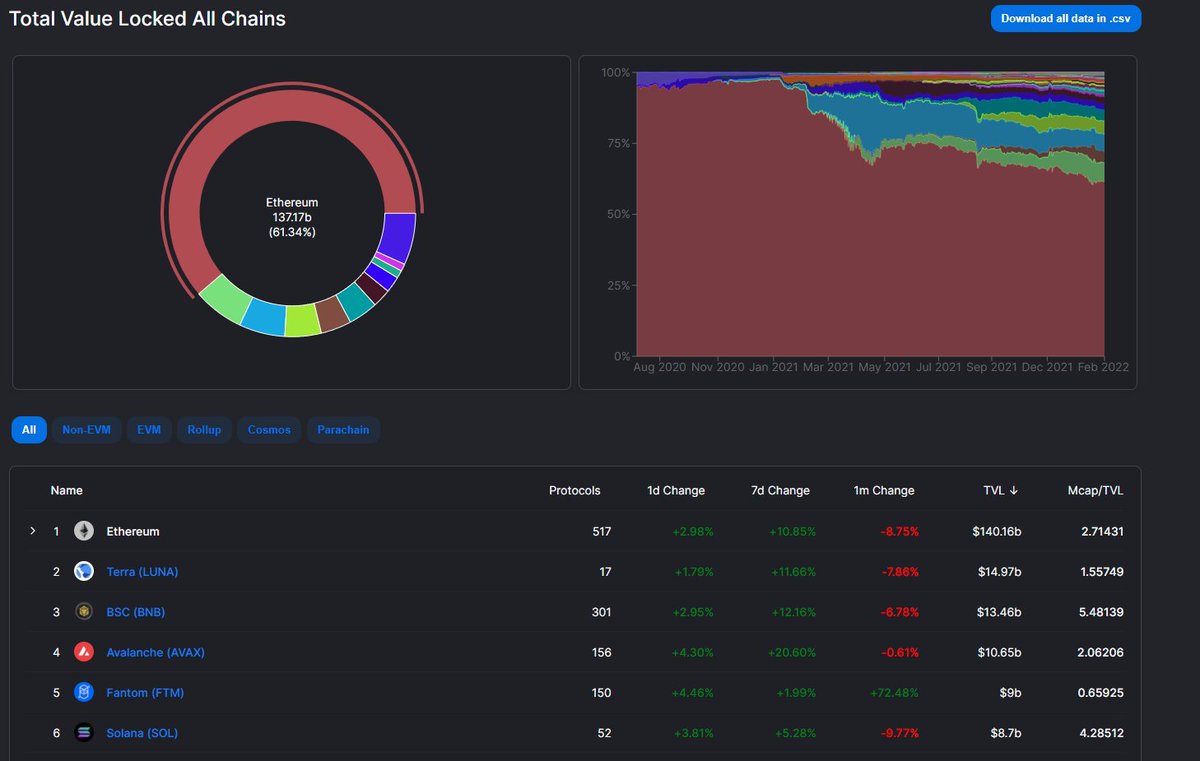Click the +20.60% Avalanche weekly change
Screen dimensions: 1200x761
[x=790, y=652]
